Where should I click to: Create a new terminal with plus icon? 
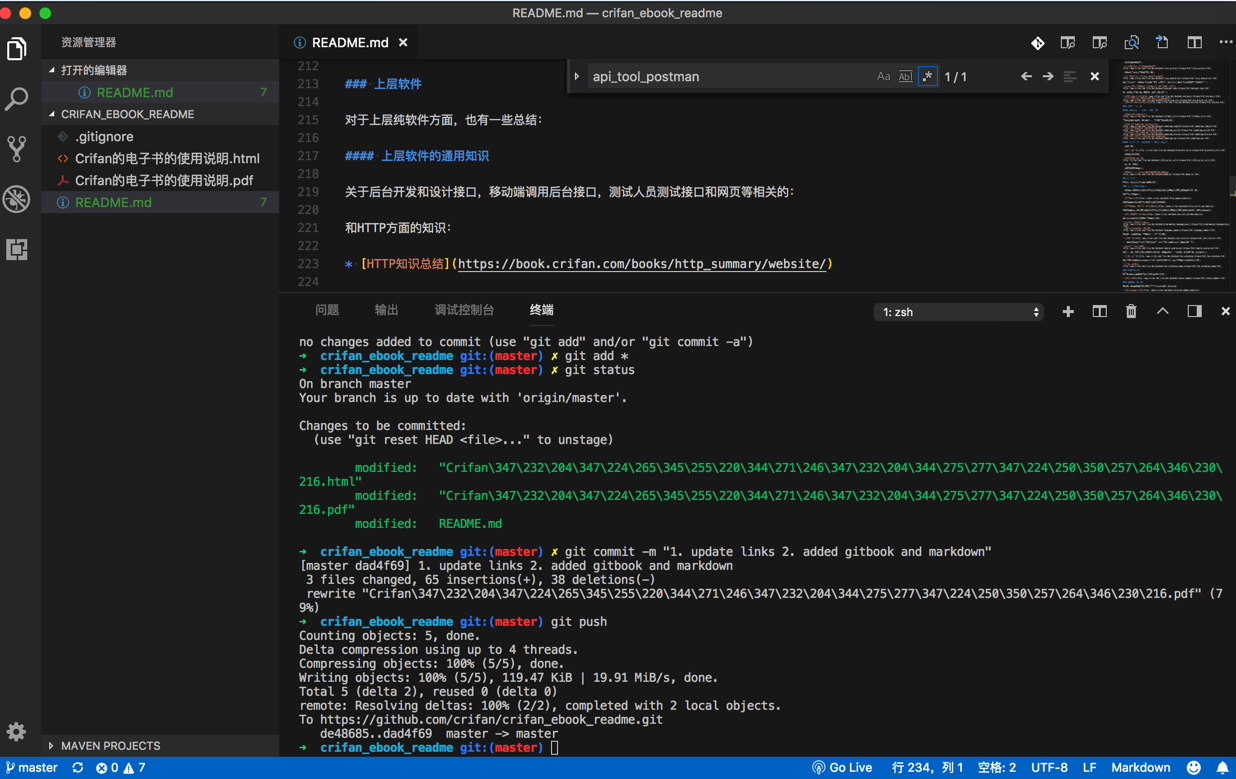(1068, 312)
